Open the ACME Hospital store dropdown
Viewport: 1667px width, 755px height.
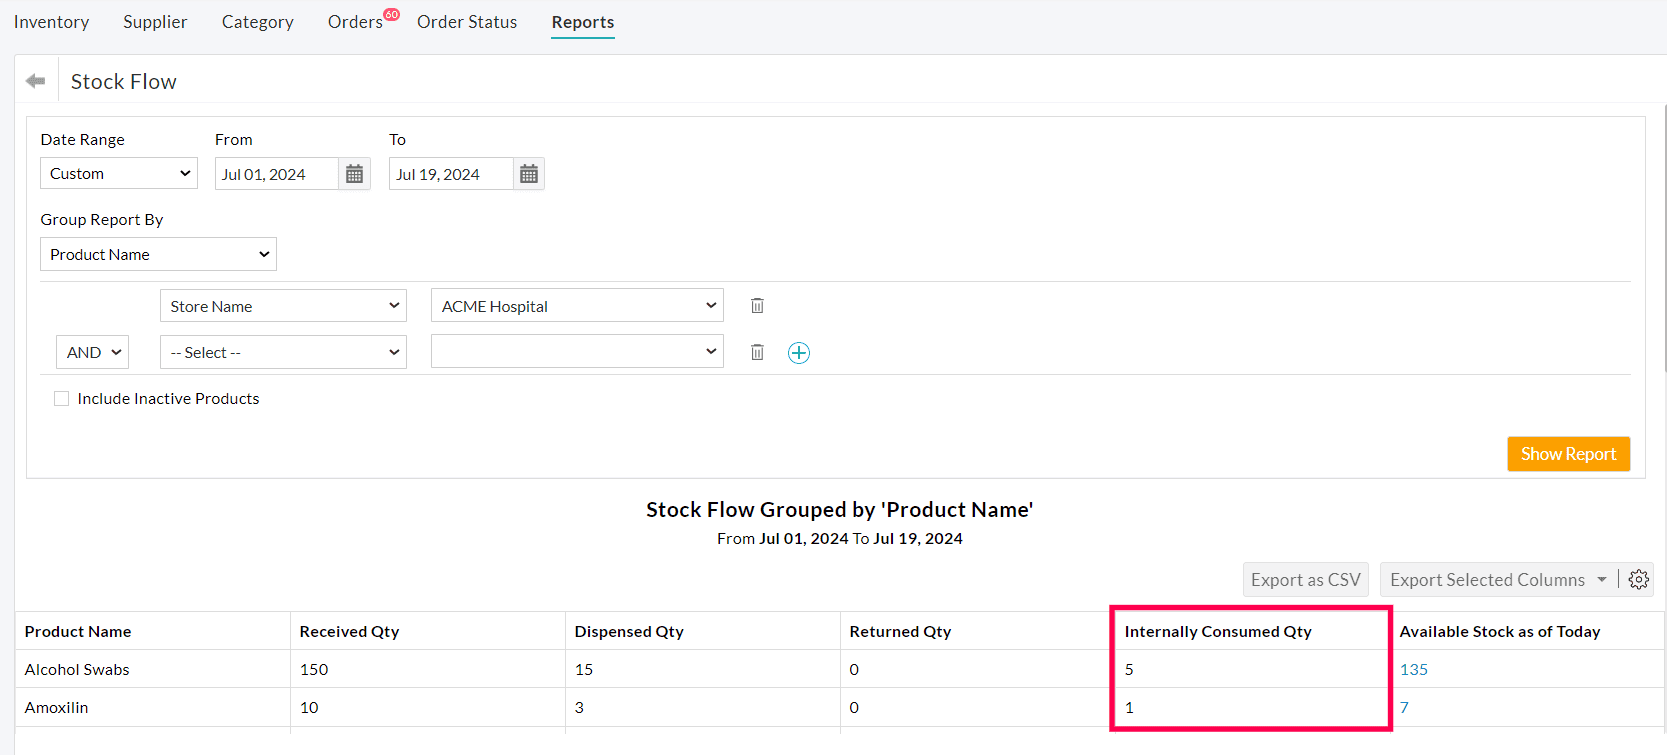(577, 306)
